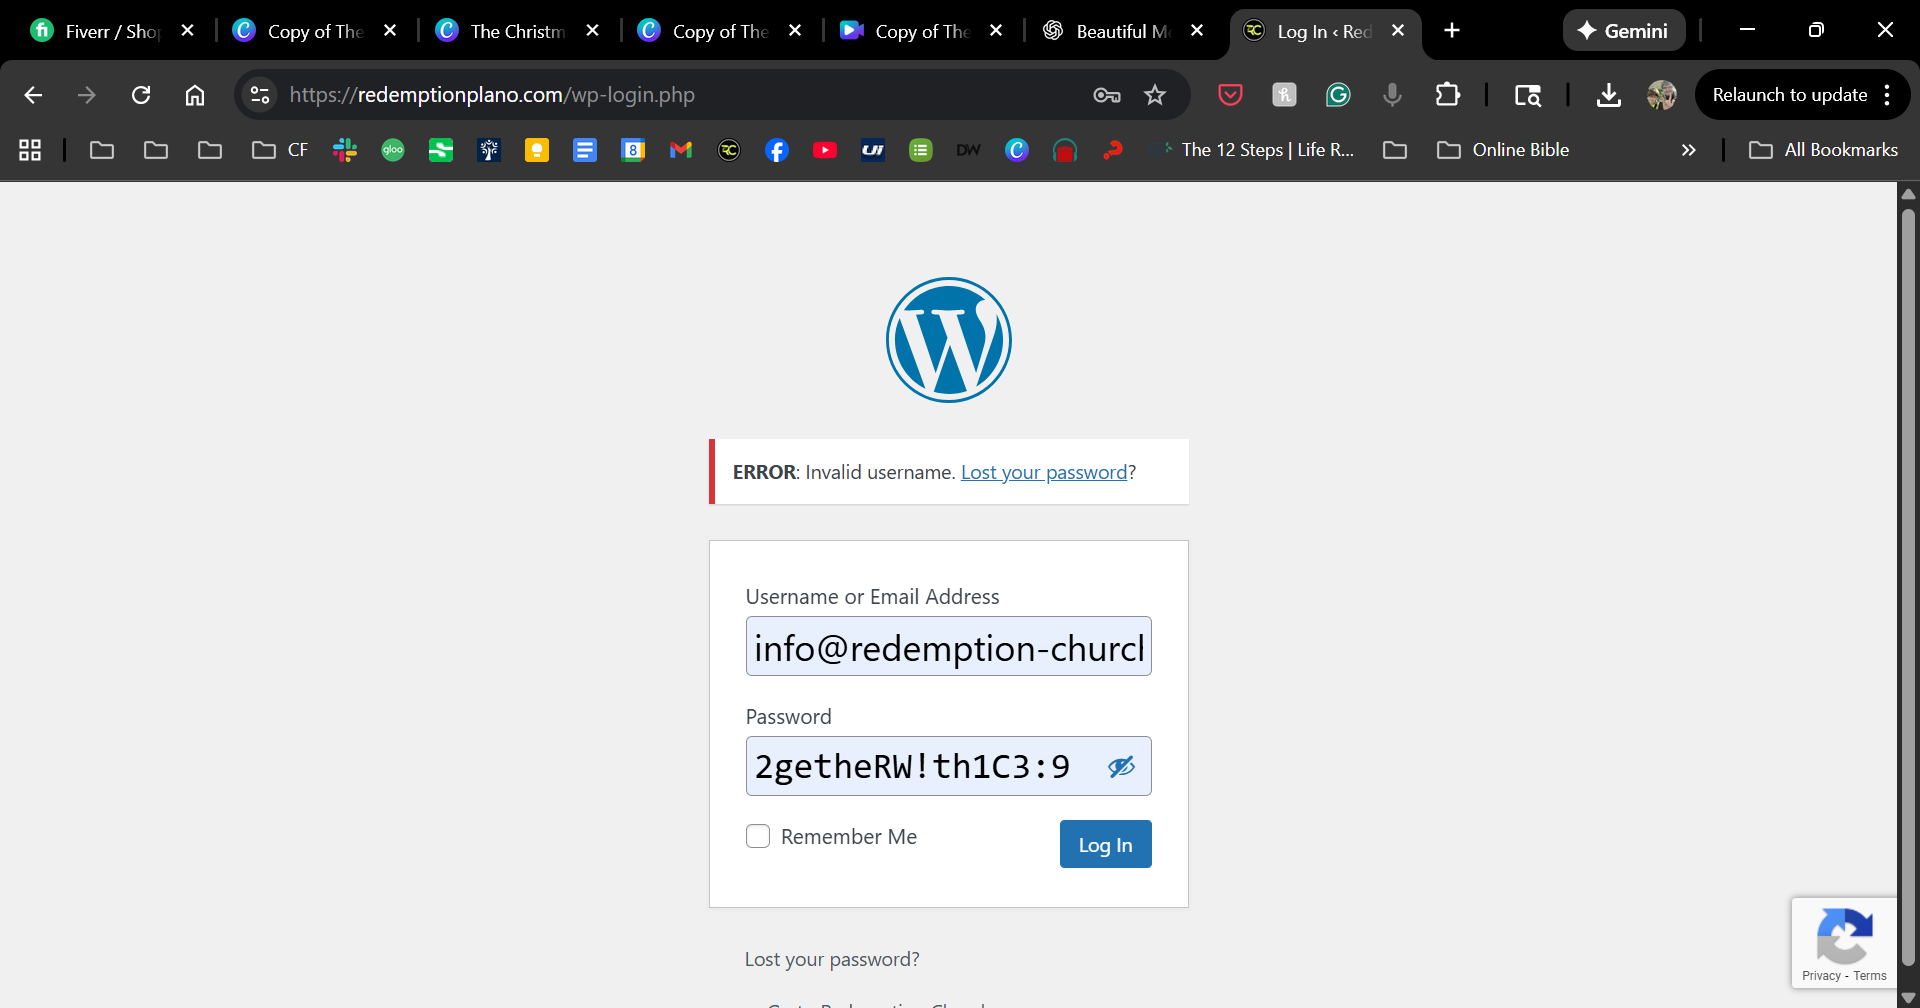Click the Lost your password link in error
The width and height of the screenshot is (1920, 1008).
(x=1044, y=472)
